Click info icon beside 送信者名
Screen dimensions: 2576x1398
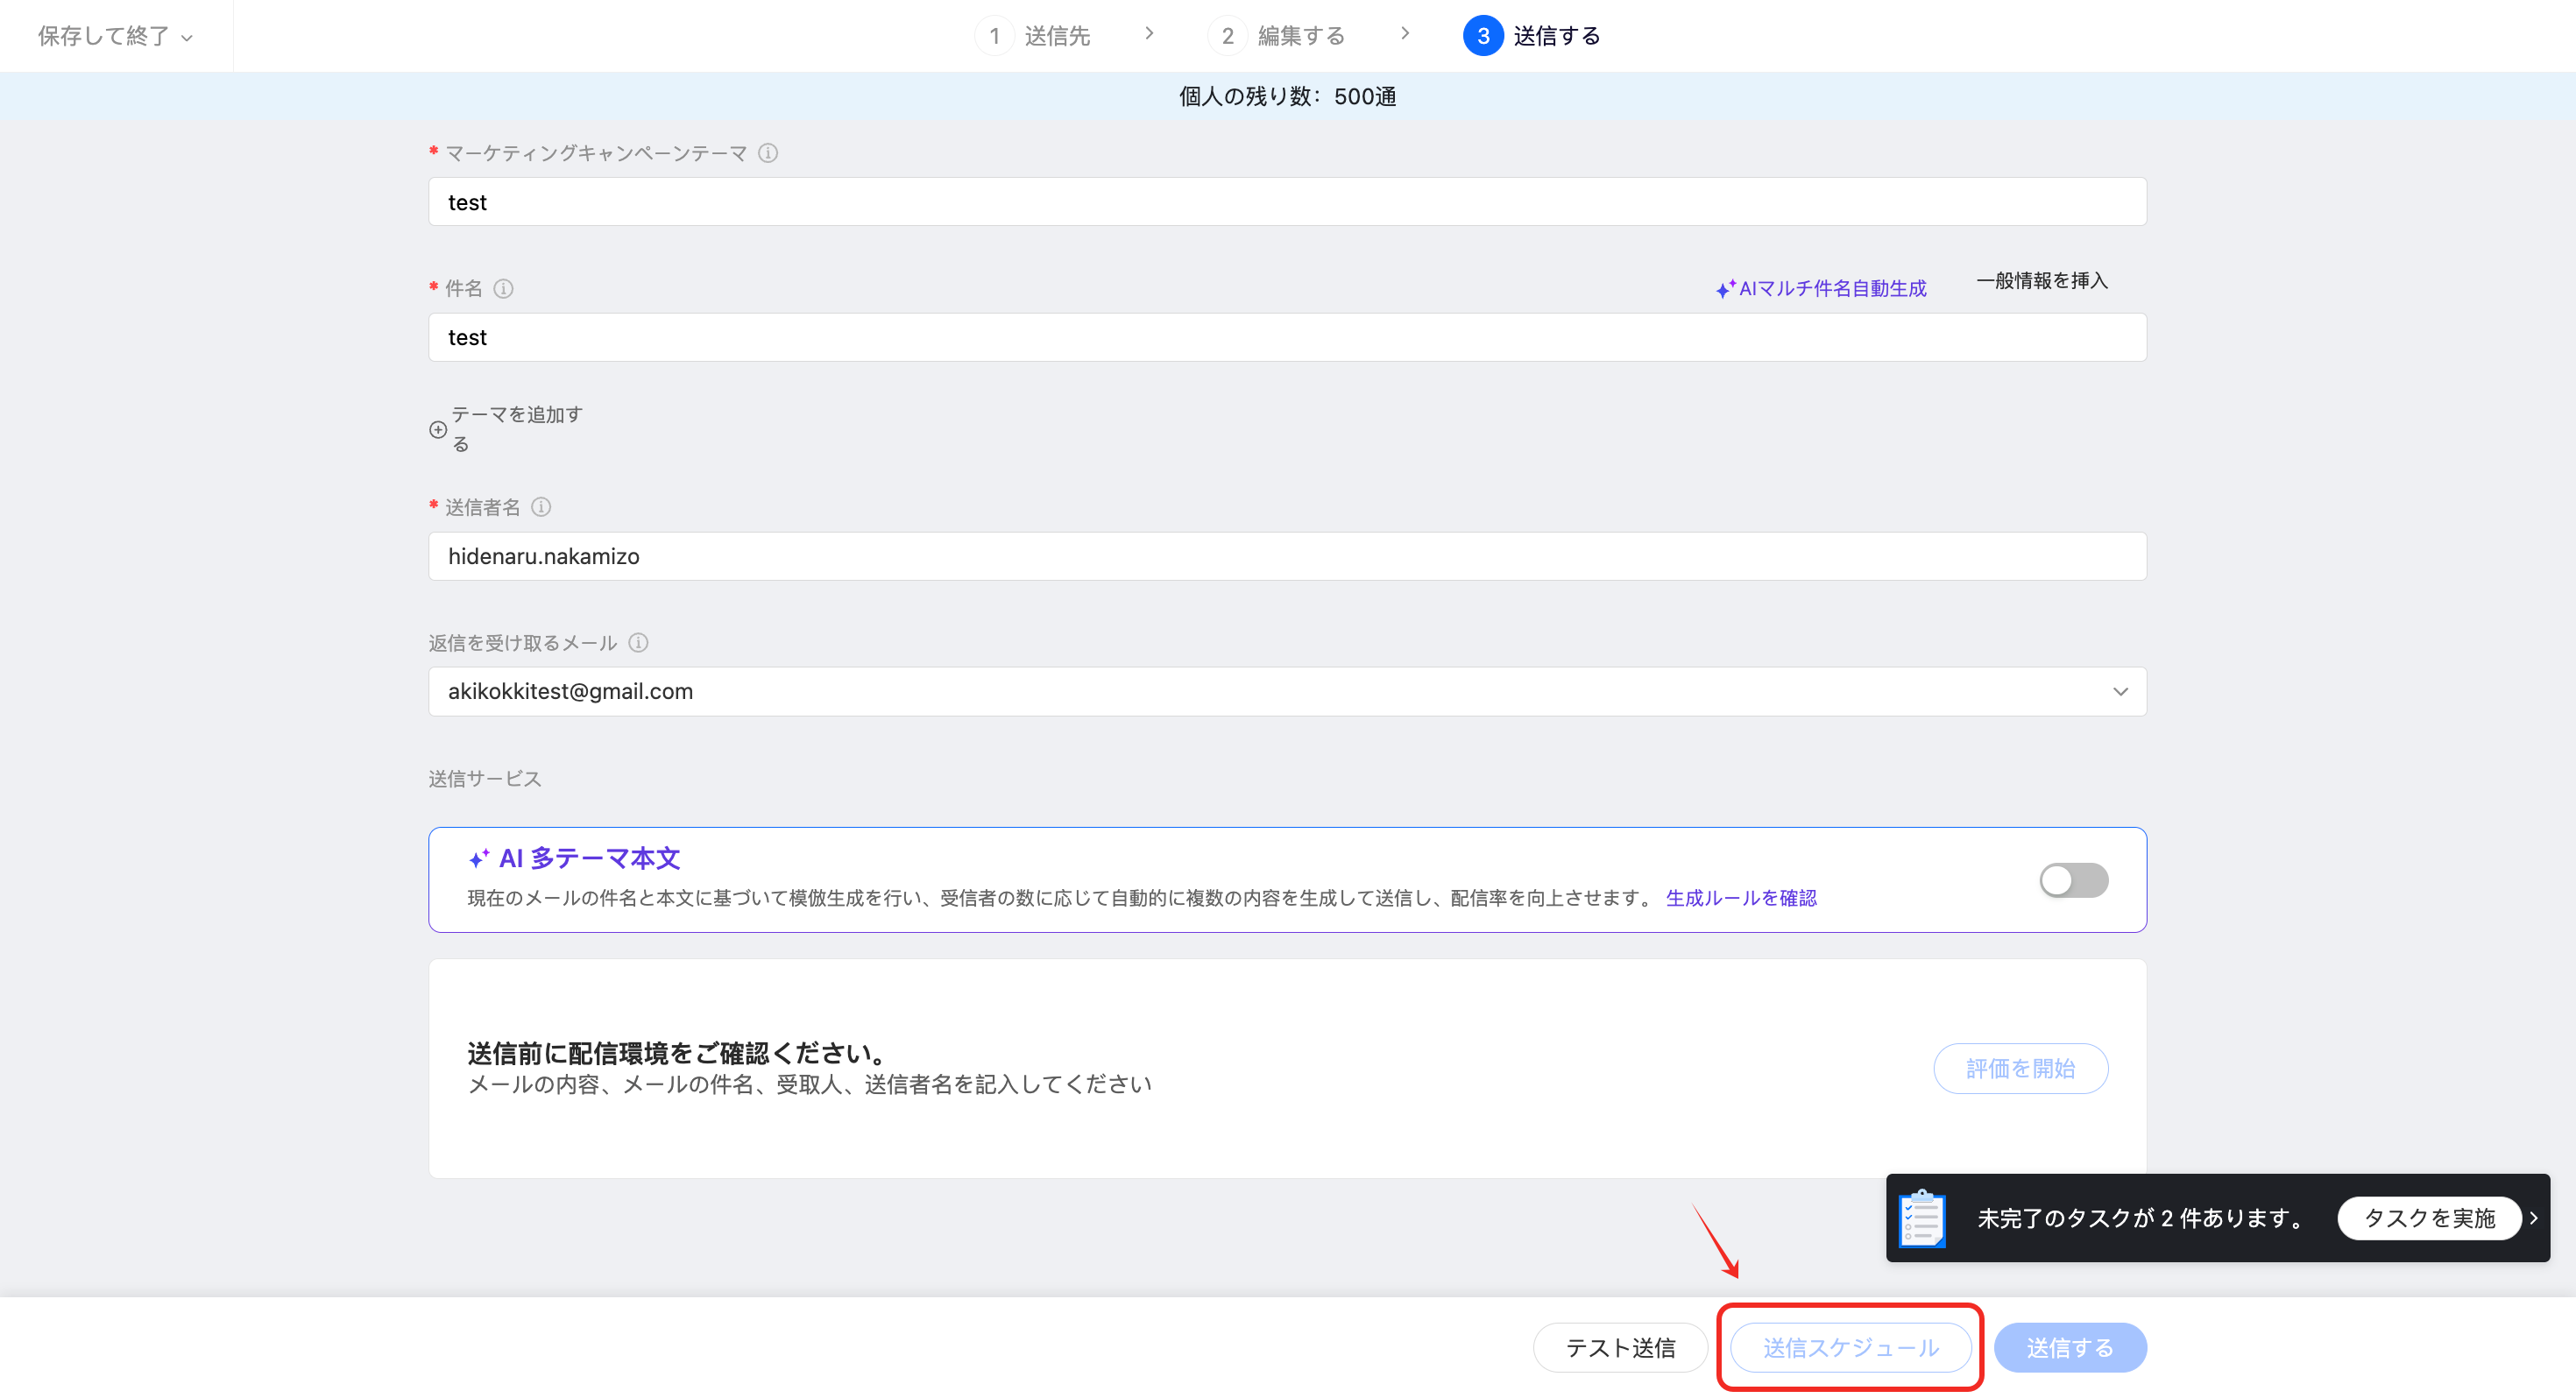coord(541,507)
